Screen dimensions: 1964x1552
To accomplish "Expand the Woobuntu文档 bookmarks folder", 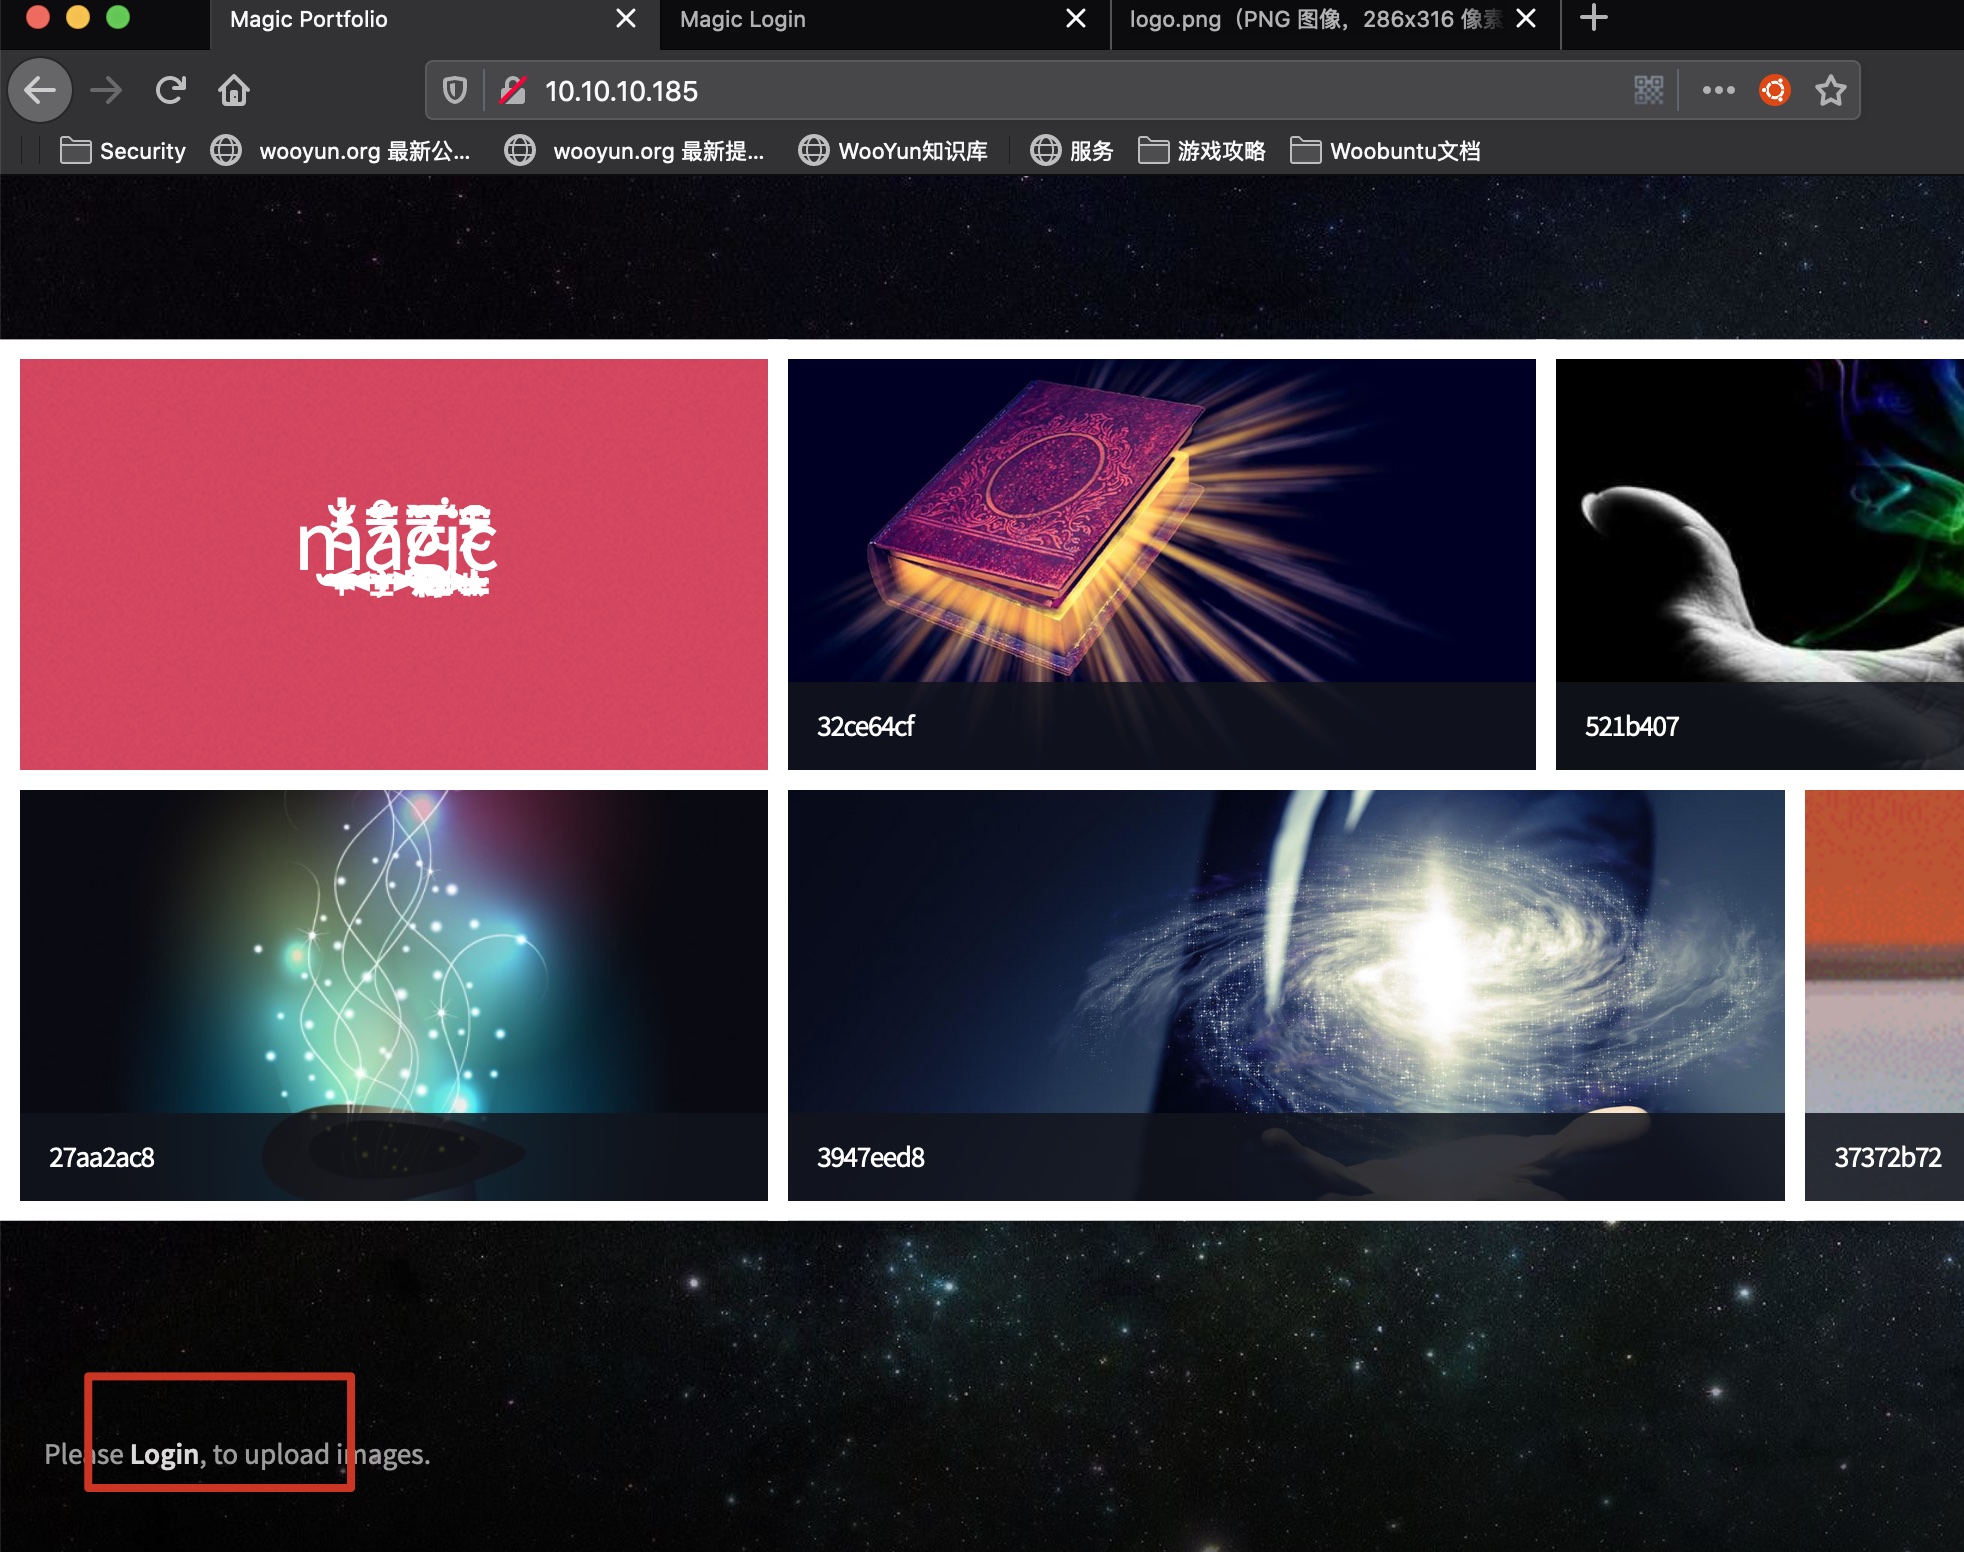I will click(1385, 151).
